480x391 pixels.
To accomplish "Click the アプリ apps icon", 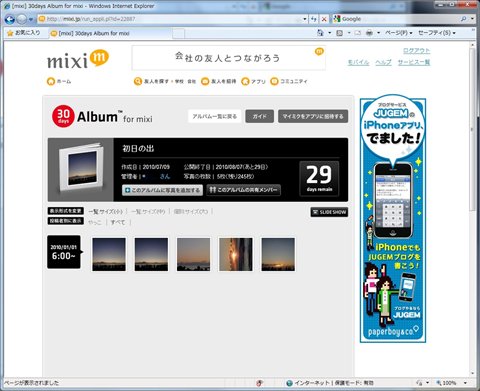I will tap(245, 81).
